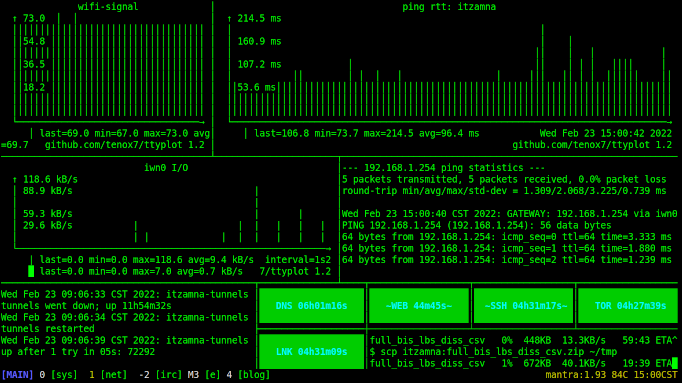This screenshot has height=383, width=682.
Task: Switch to tmux window 4 [blog]
Action: (248, 375)
